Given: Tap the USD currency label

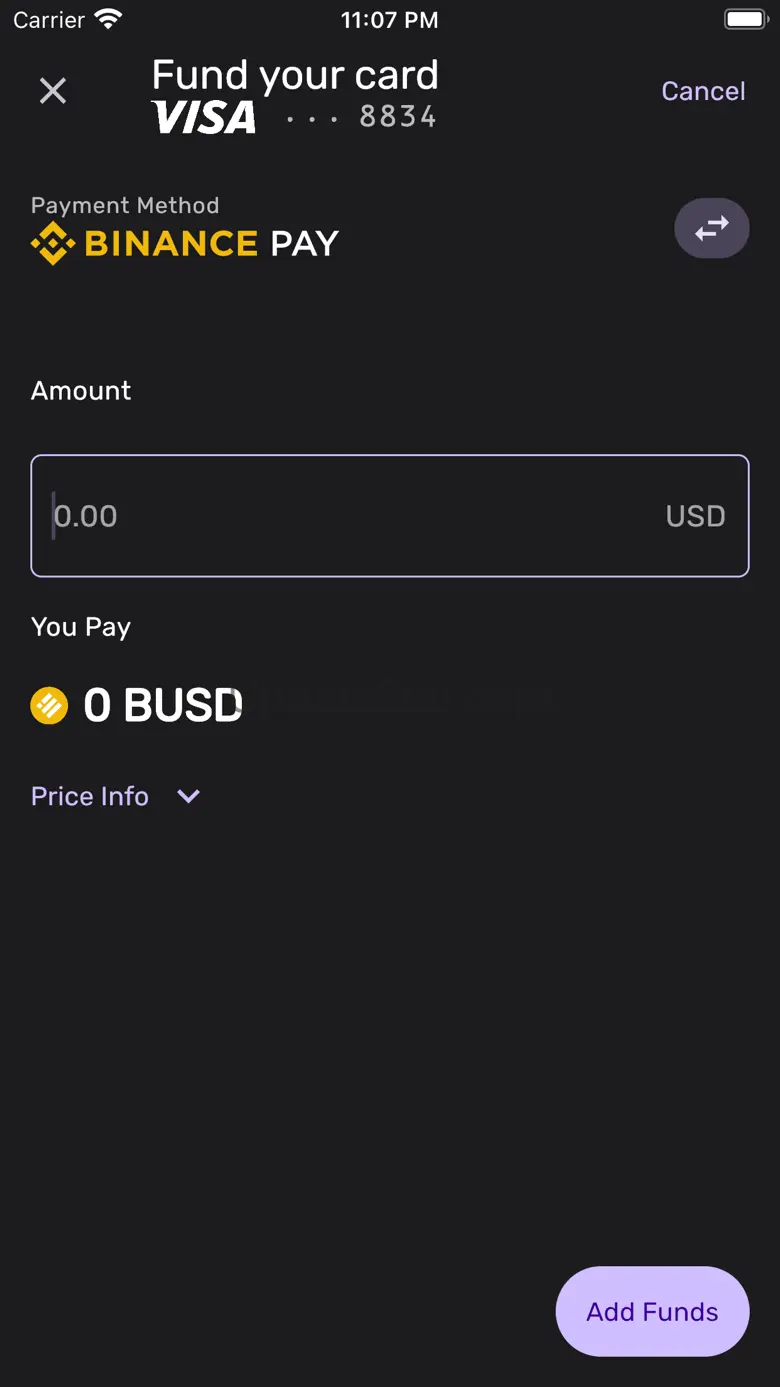Looking at the screenshot, I should [695, 516].
